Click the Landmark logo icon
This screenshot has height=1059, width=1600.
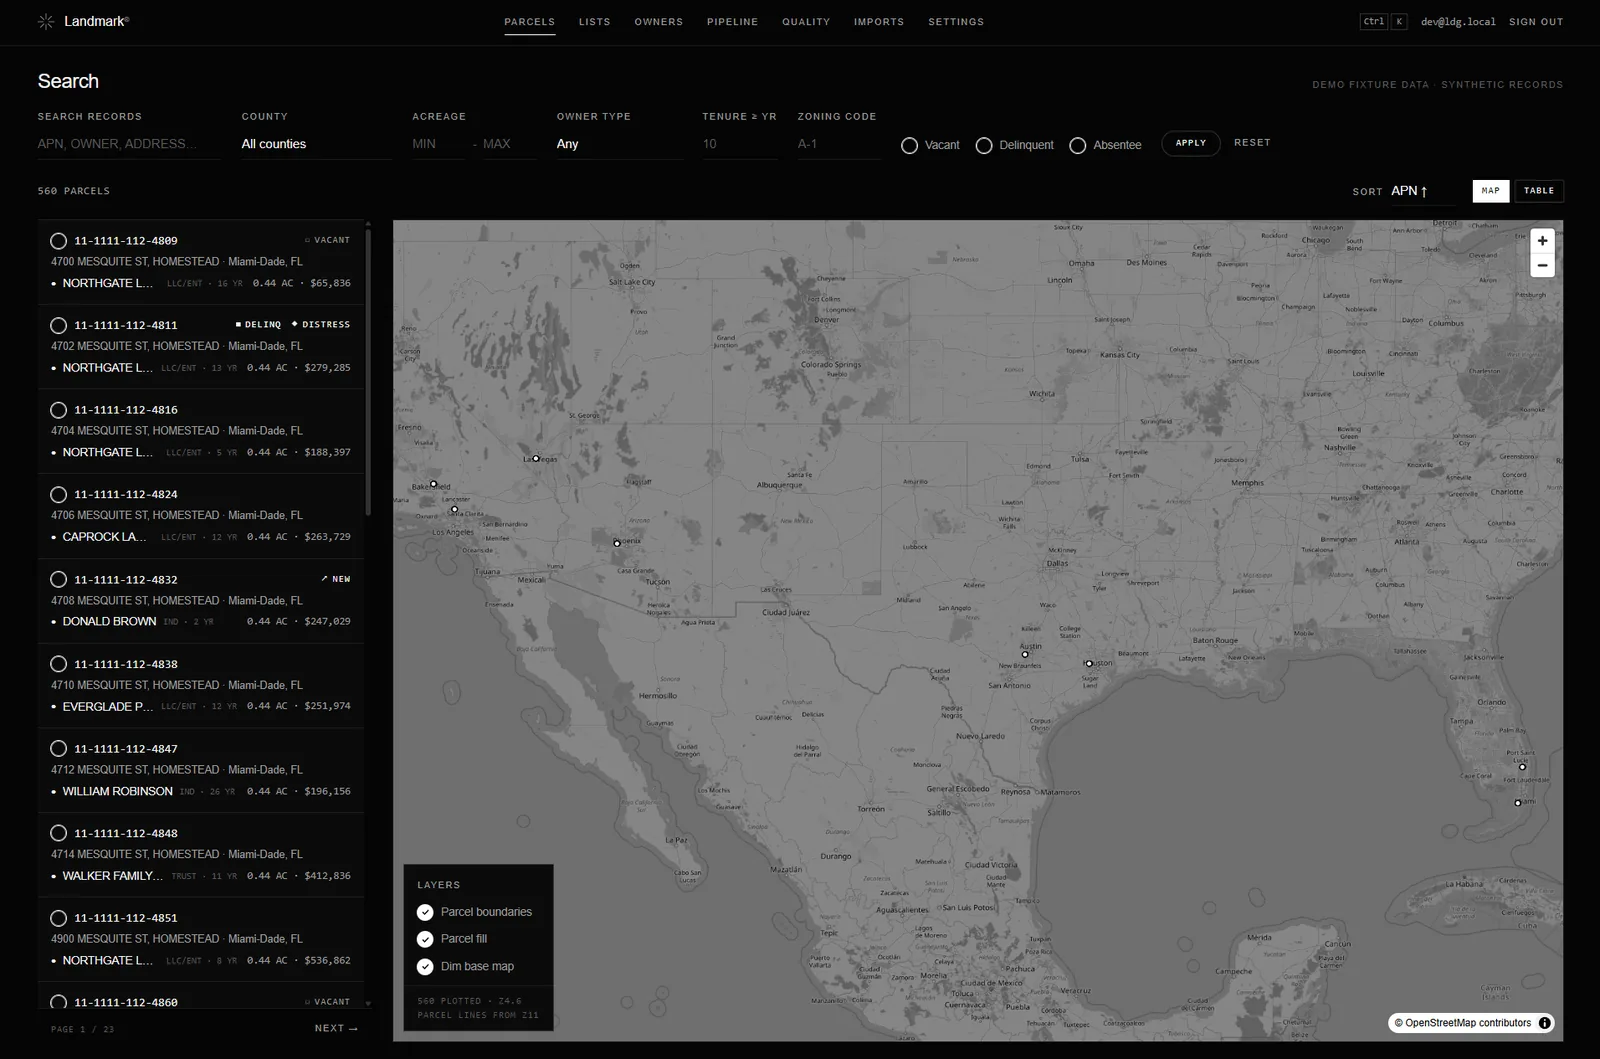pyautogui.click(x=46, y=21)
